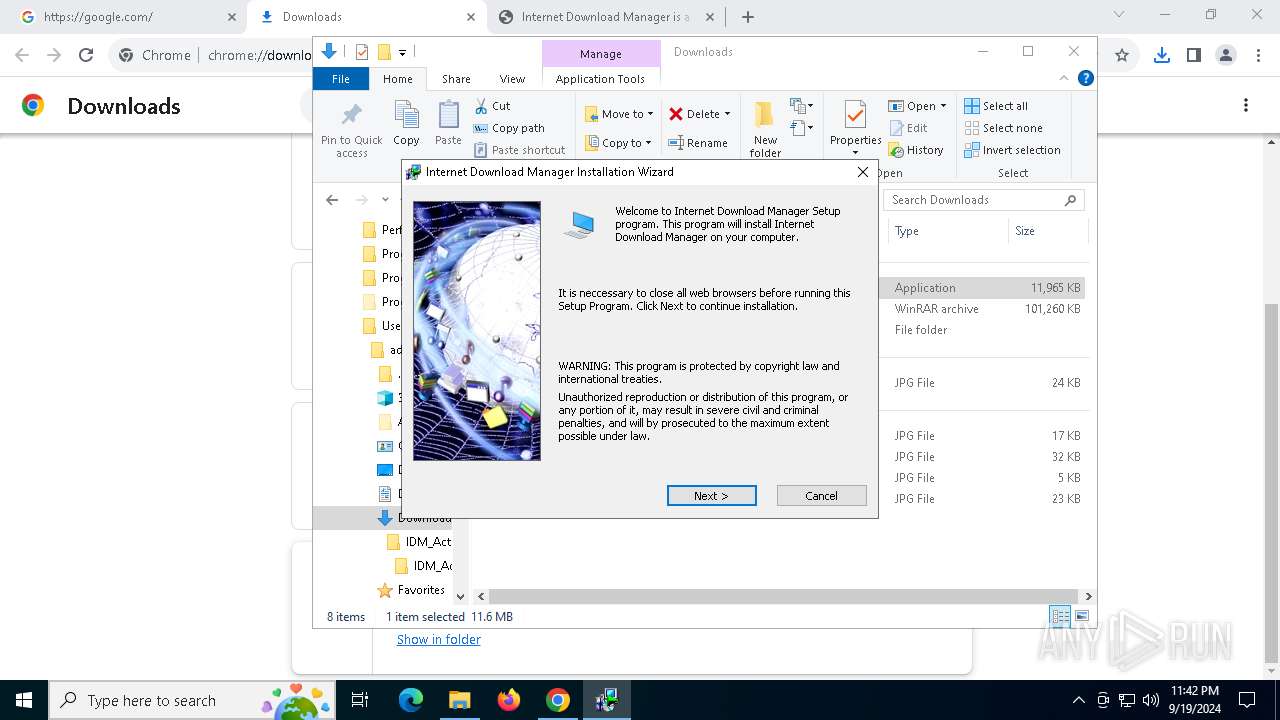This screenshot has height=720, width=1280.
Task: Close the IDM Installation Wizard dialog
Action: coord(862,172)
